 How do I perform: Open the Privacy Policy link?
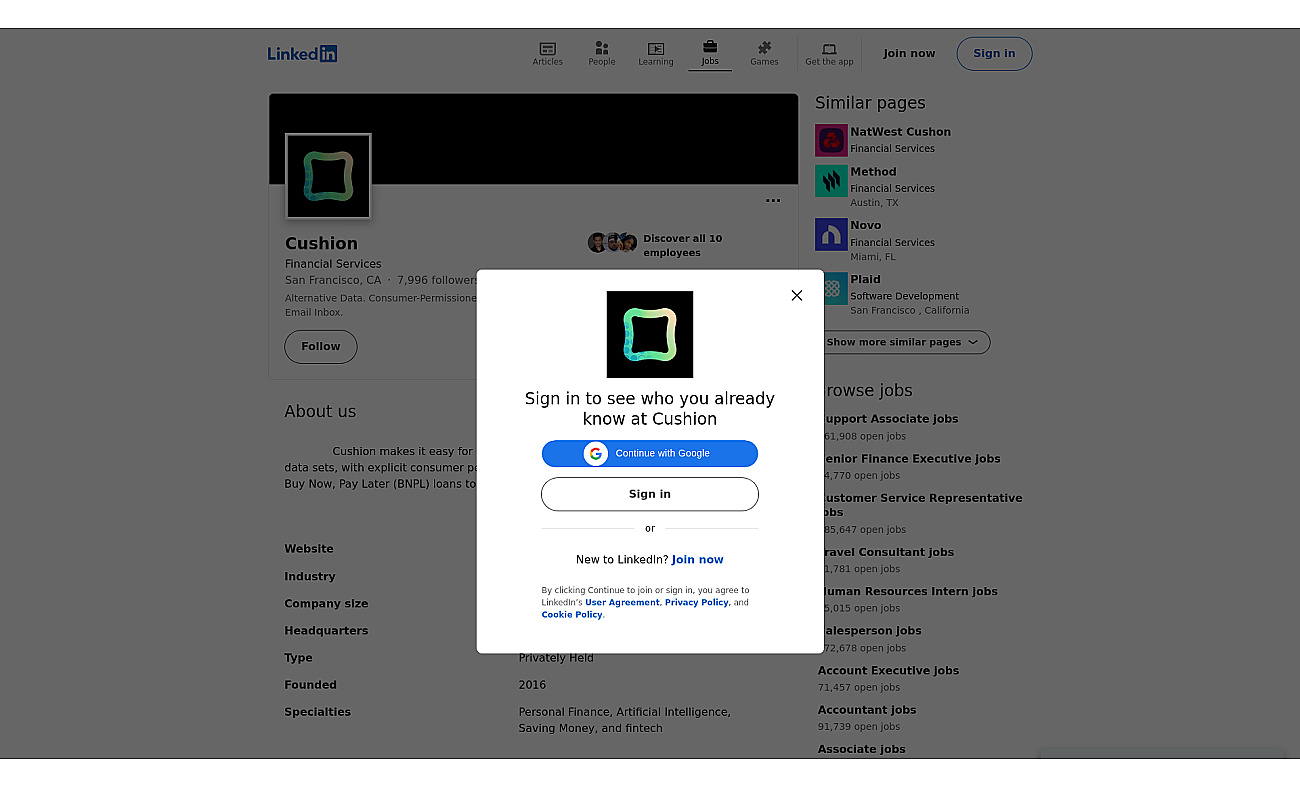697,603
